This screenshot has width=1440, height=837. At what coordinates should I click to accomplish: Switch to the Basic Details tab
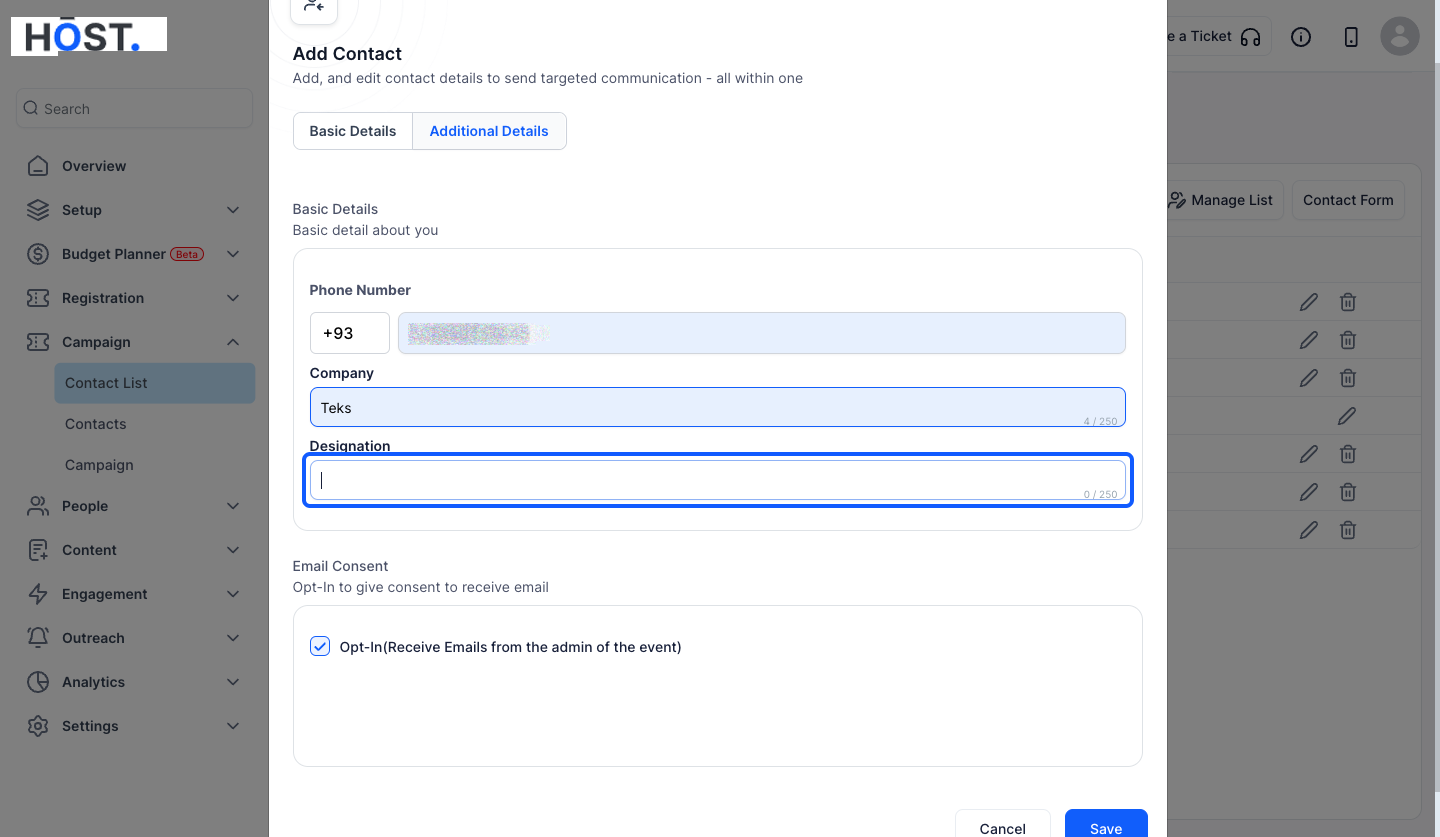click(353, 131)
